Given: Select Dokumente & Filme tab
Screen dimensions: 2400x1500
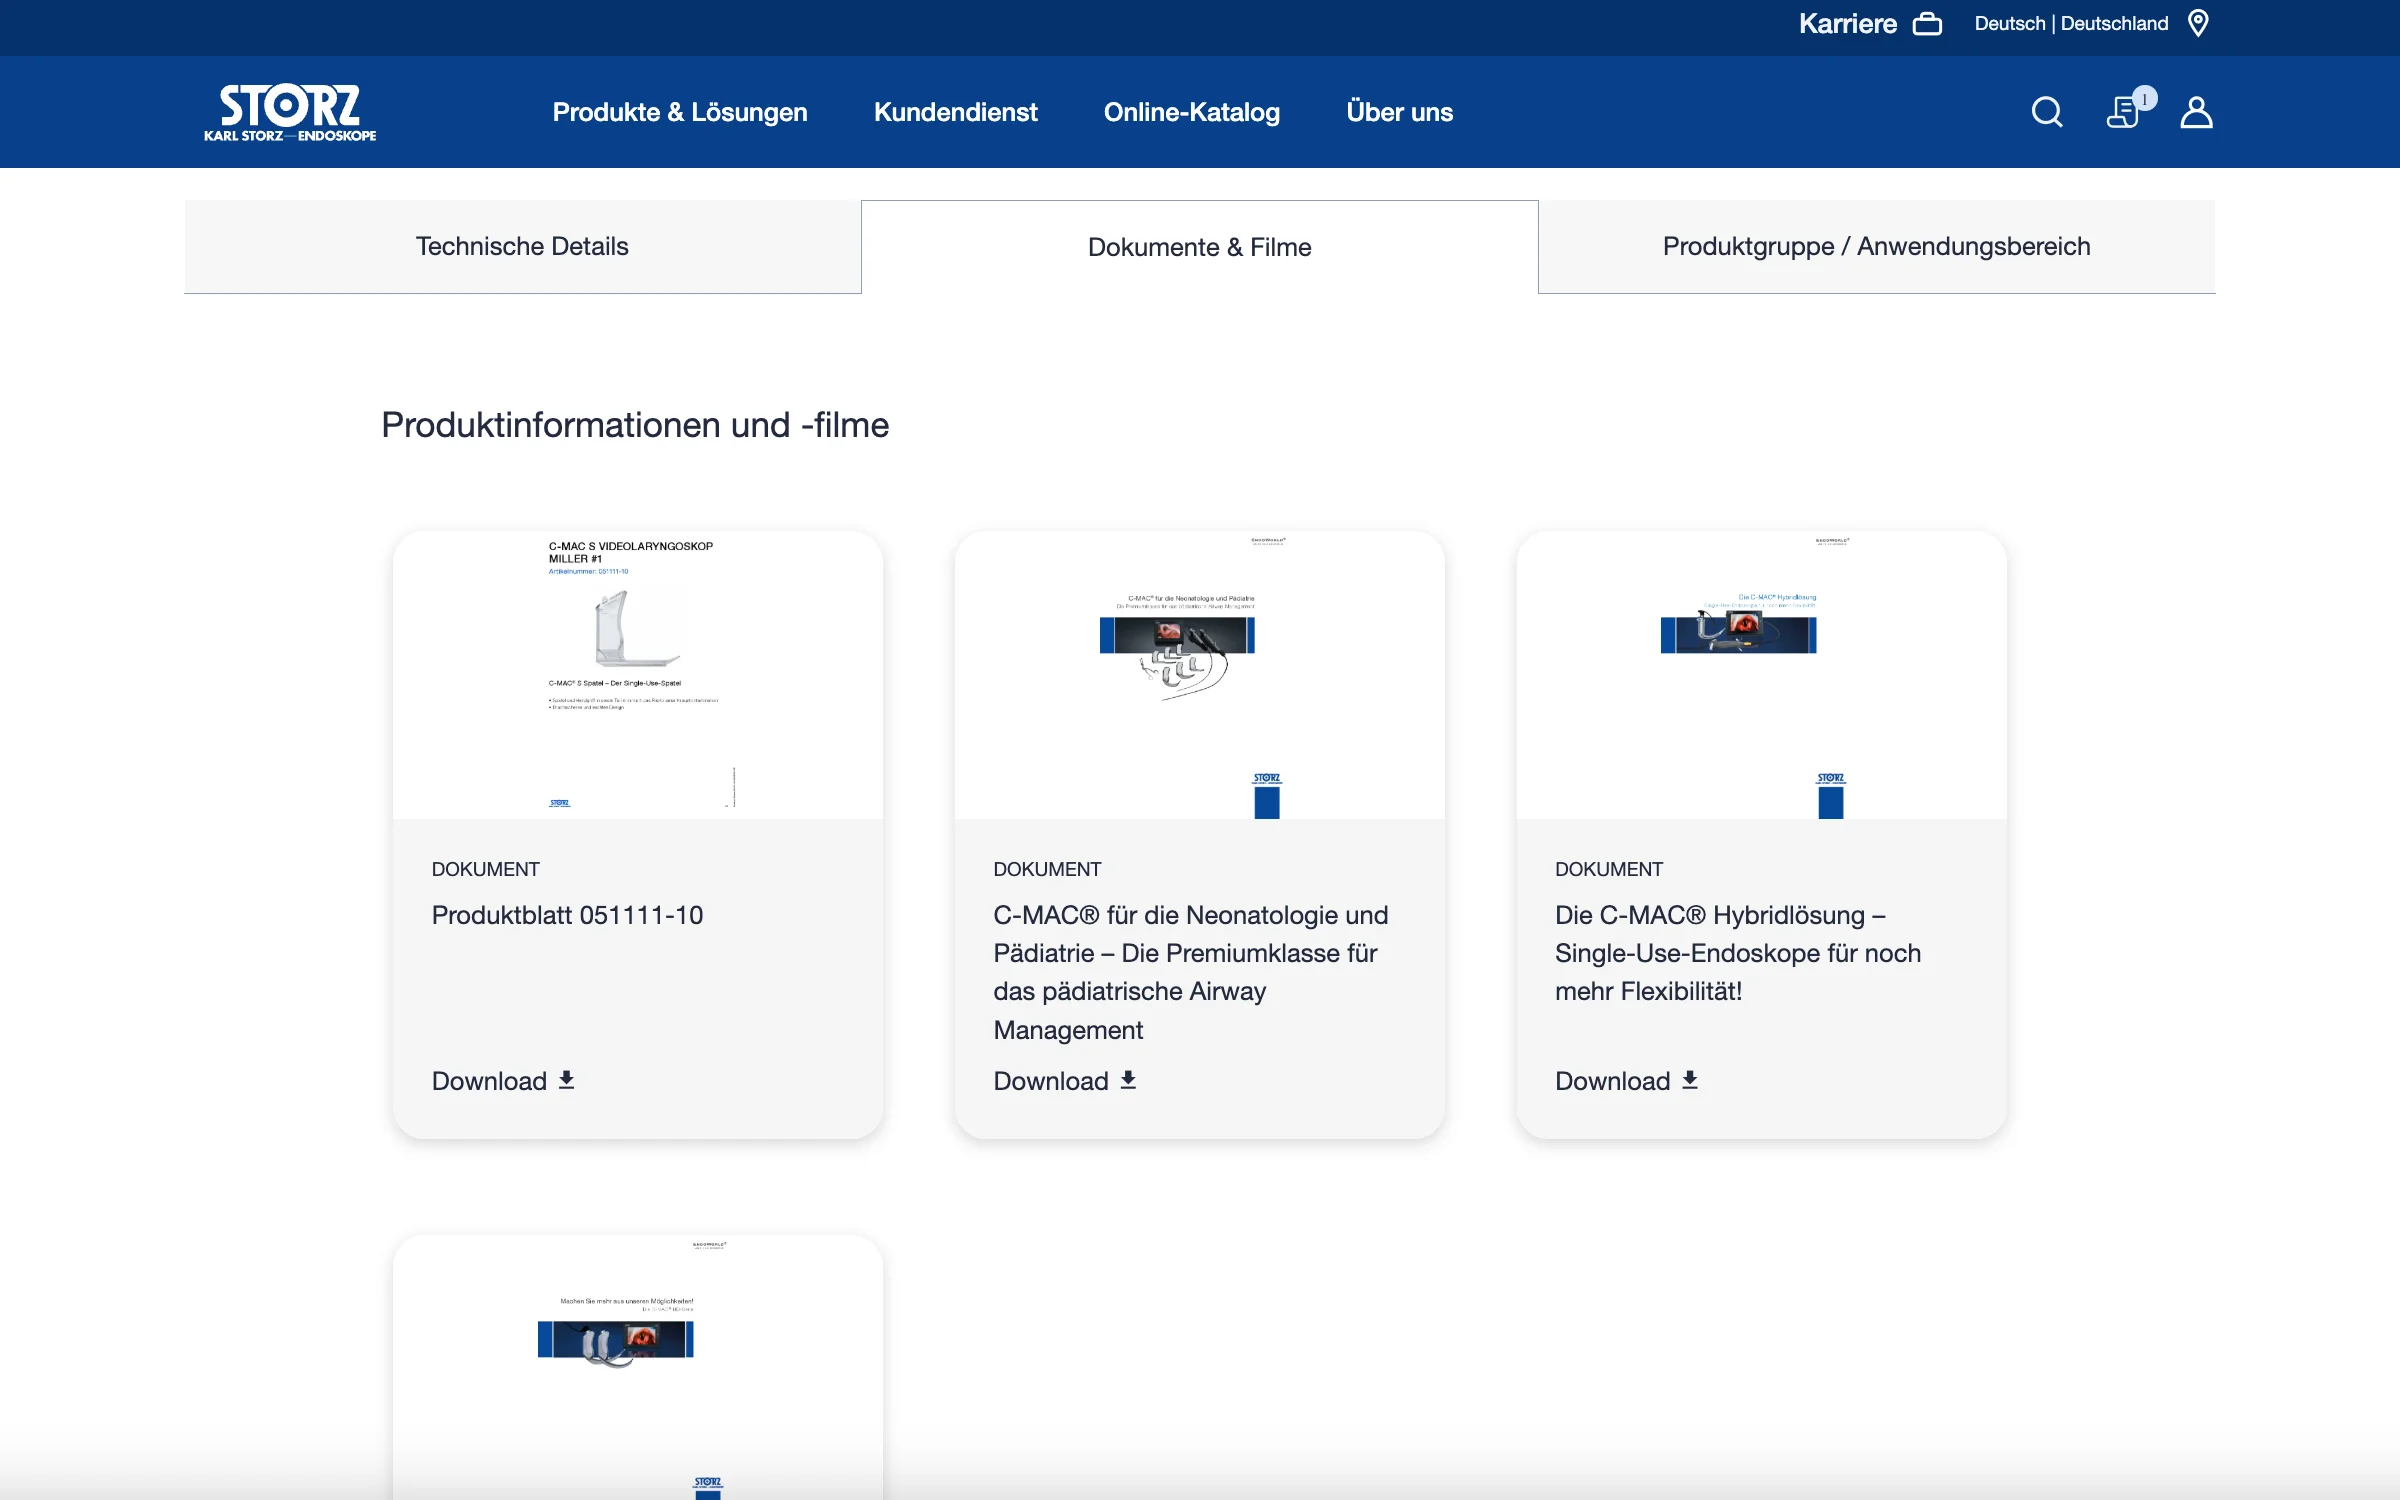Looking at the screenshot, I should tap(1199, 247).
